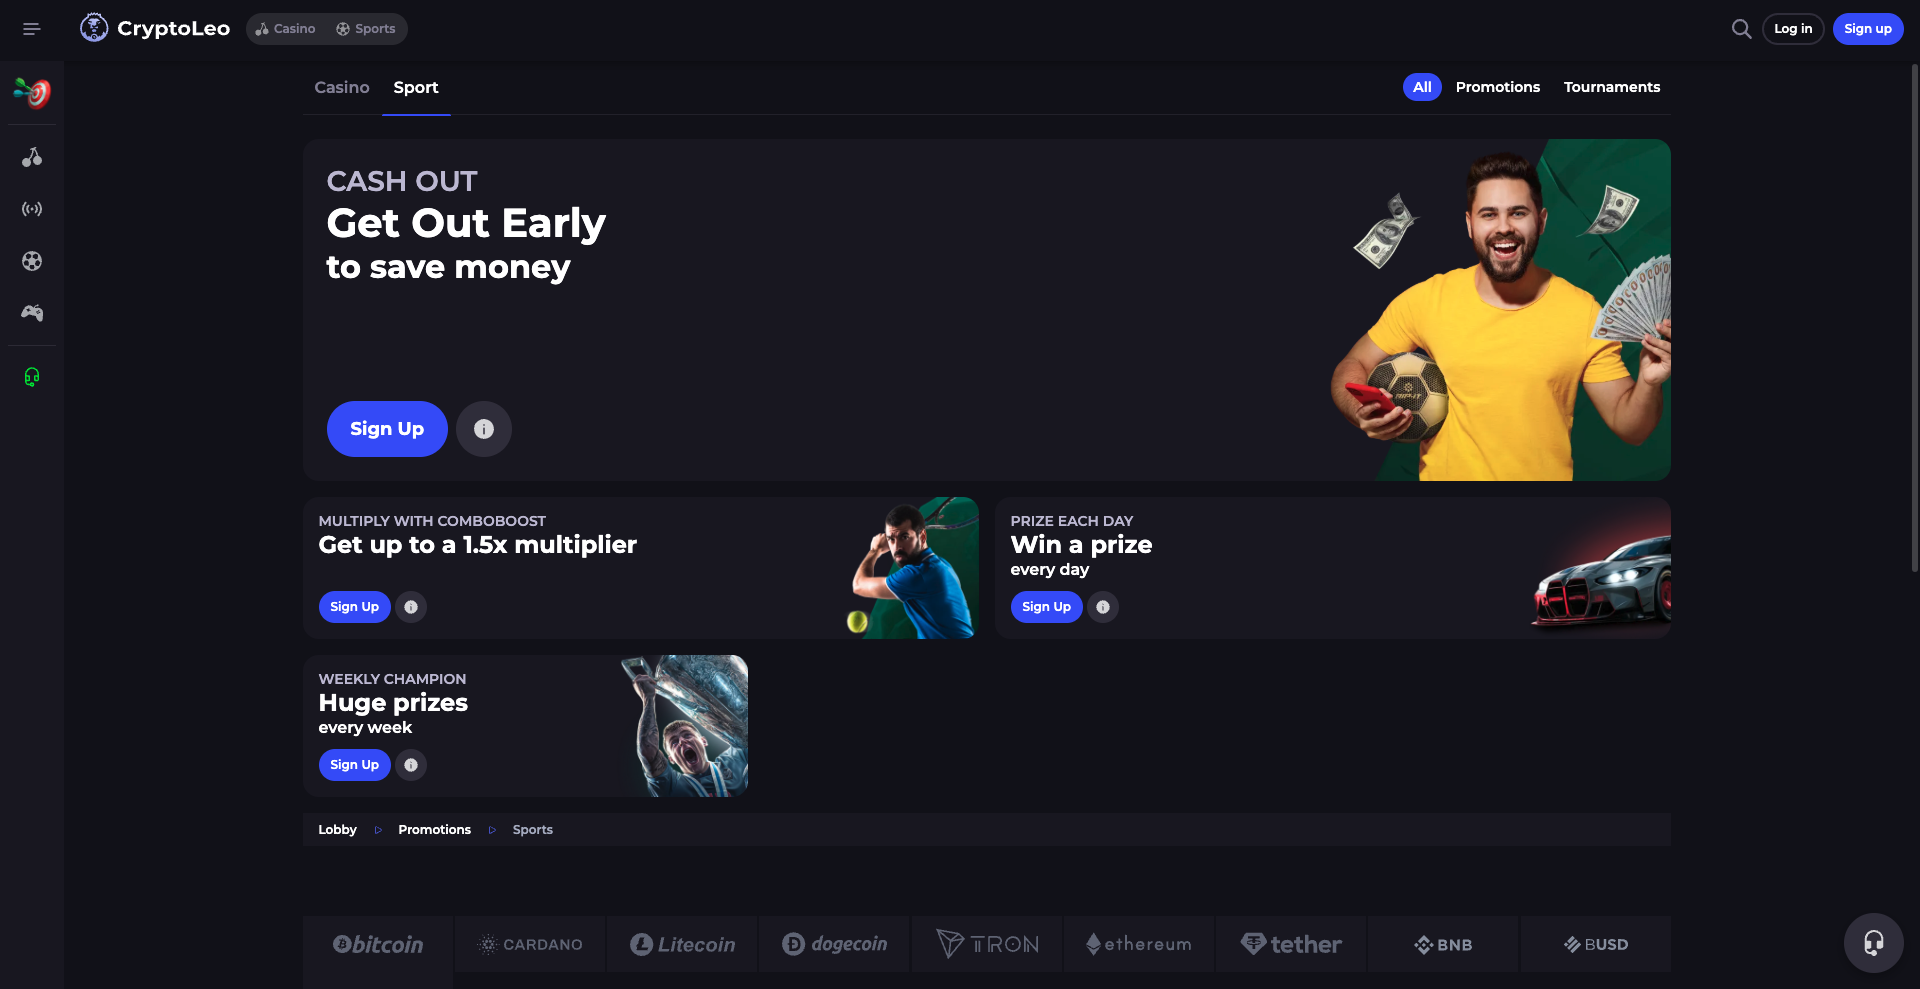Open the green headset support sidebar icon
The height and width of the screenshot is (989, 1920).
(x=32, y=377)
